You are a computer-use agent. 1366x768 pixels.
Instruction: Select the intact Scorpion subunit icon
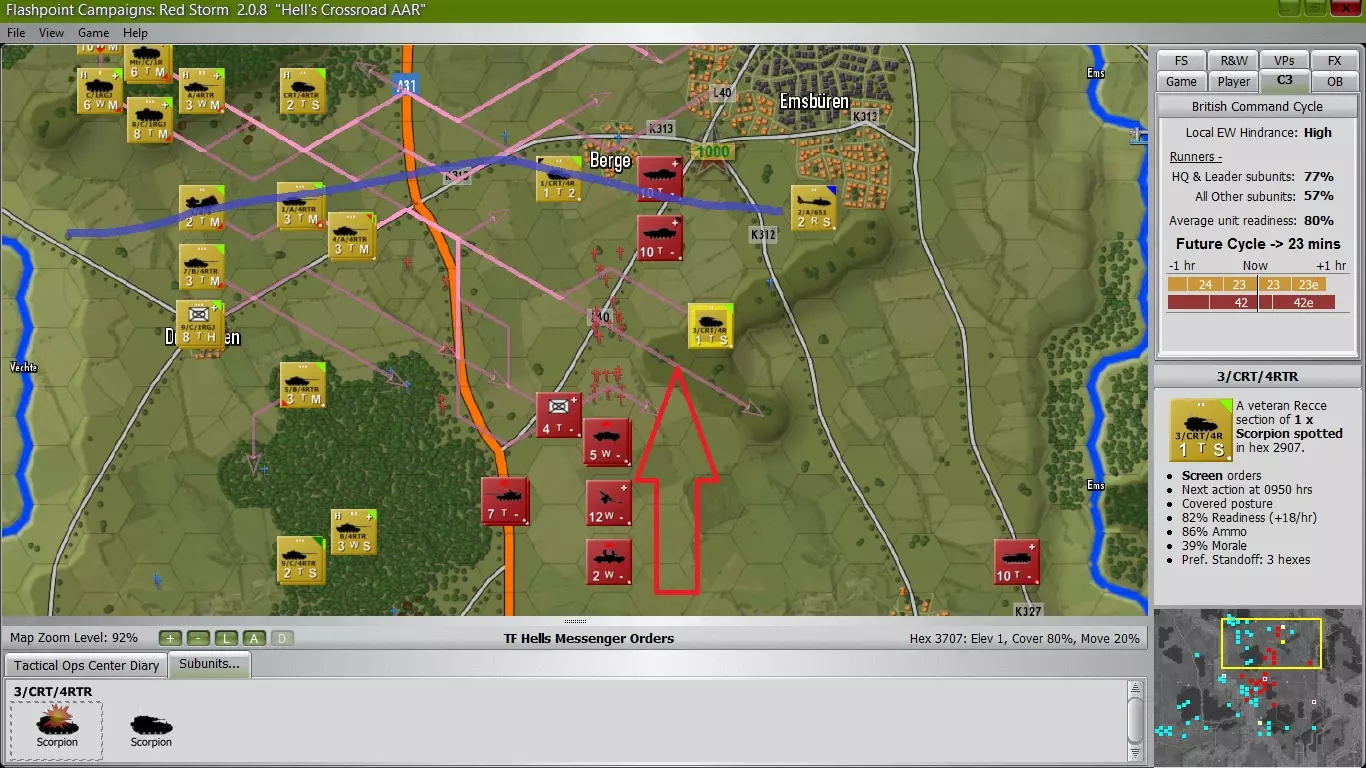pyautogui.click(x=151, y=728)
